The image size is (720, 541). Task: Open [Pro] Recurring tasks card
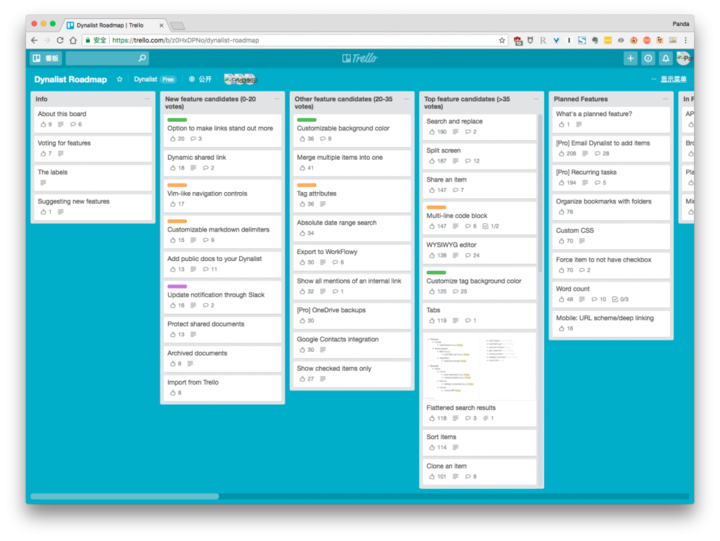pyautogui.click(x=611, y=177)
